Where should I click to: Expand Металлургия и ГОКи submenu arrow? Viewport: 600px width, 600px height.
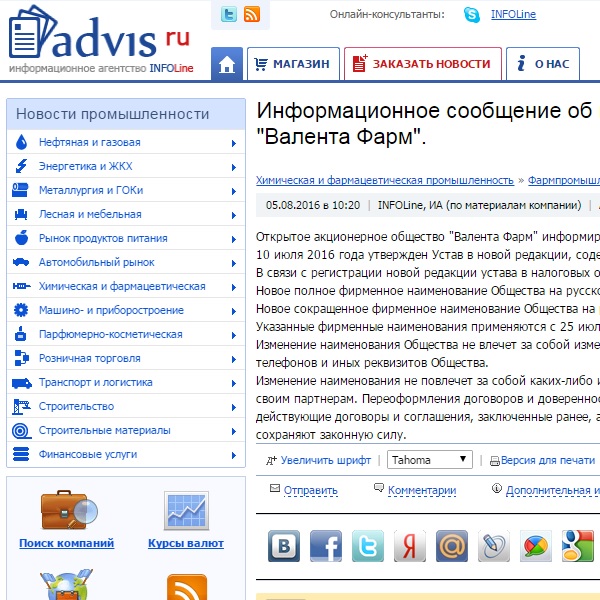(x=234, y=191)
